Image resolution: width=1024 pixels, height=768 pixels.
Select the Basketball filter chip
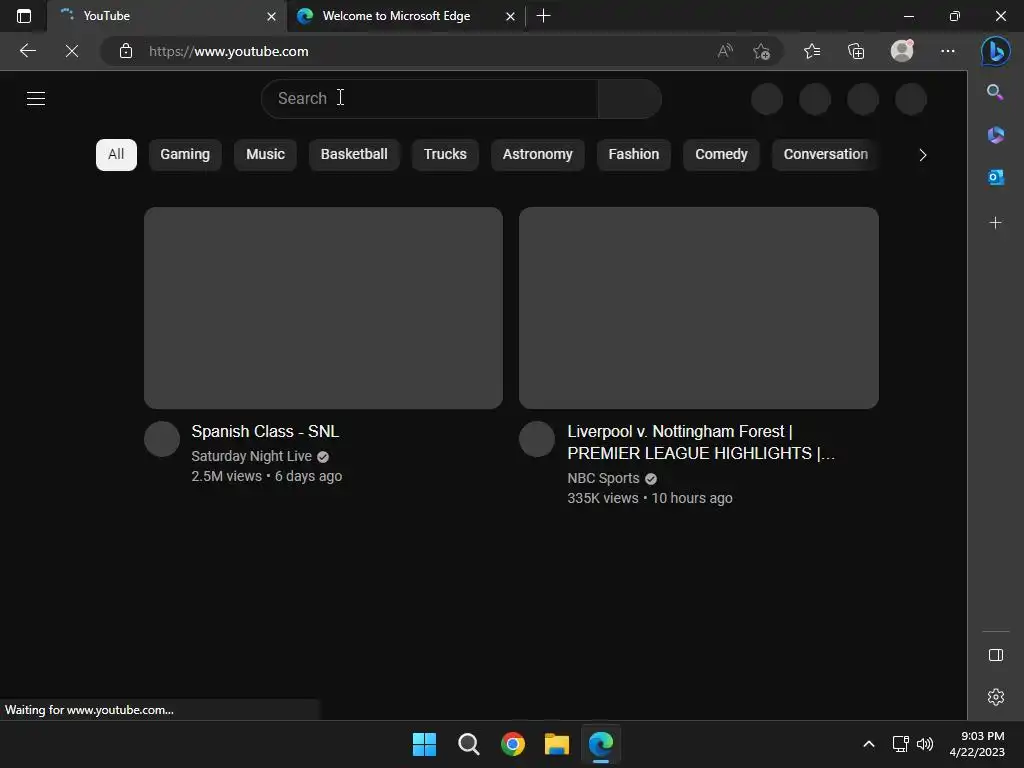click(x=354, y=154)
